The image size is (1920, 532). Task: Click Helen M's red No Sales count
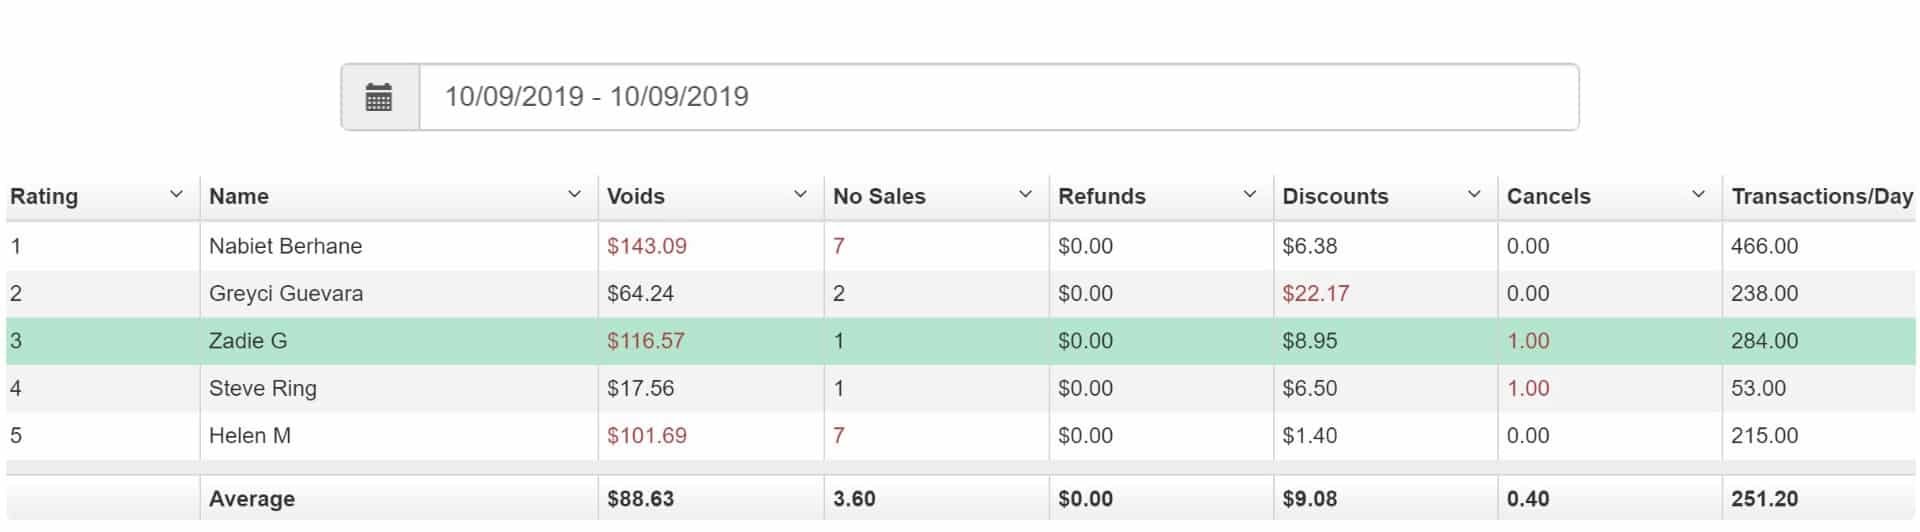coord(839,436)
